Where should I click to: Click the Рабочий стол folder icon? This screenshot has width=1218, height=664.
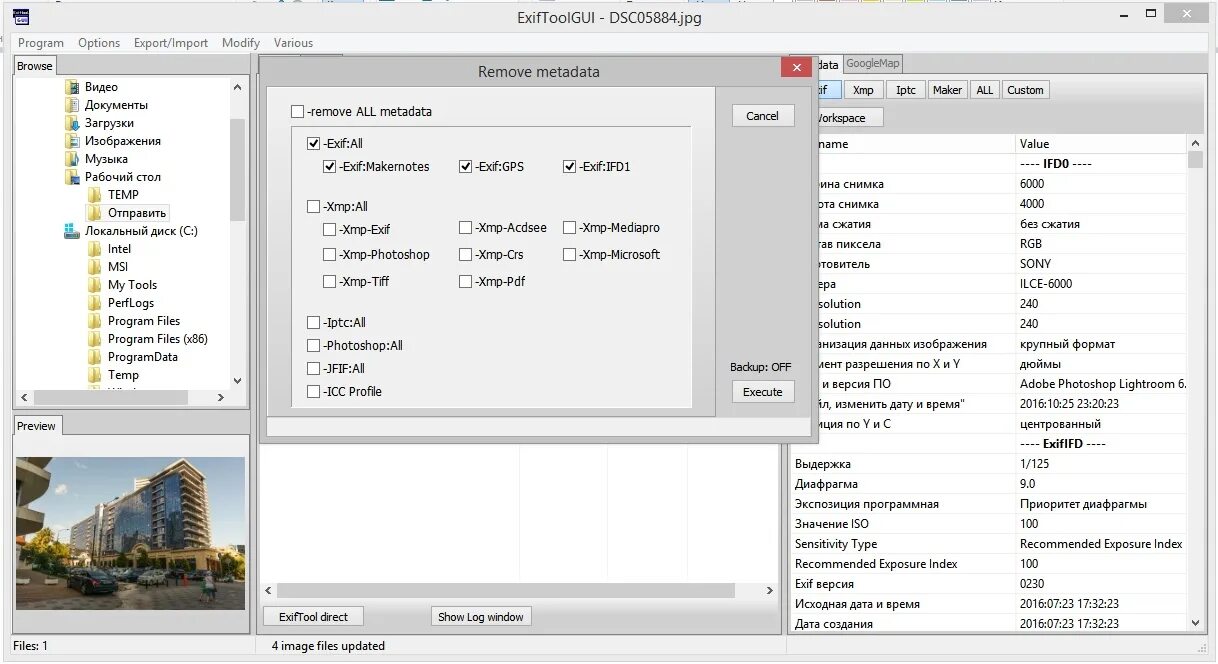[x=72, y=177]
